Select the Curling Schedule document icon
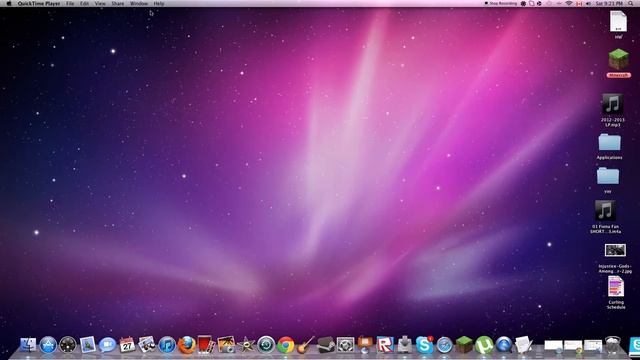The height and width of the screenshot is (360, 640). [616, 287]
